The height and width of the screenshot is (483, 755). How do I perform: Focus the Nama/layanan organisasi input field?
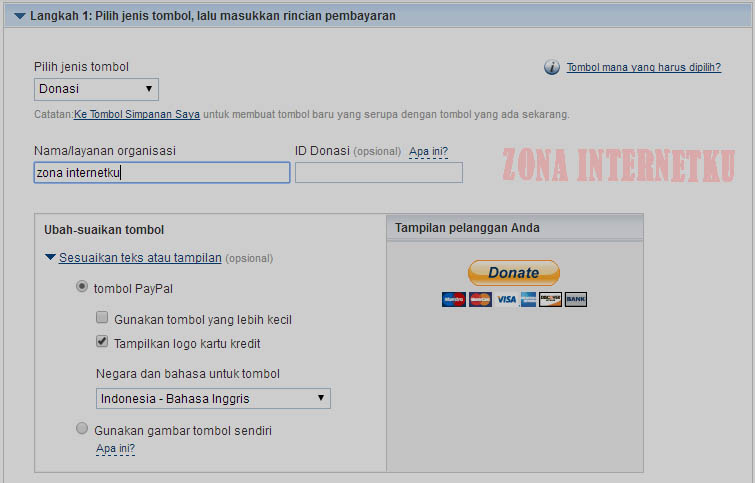coord(162,172)
